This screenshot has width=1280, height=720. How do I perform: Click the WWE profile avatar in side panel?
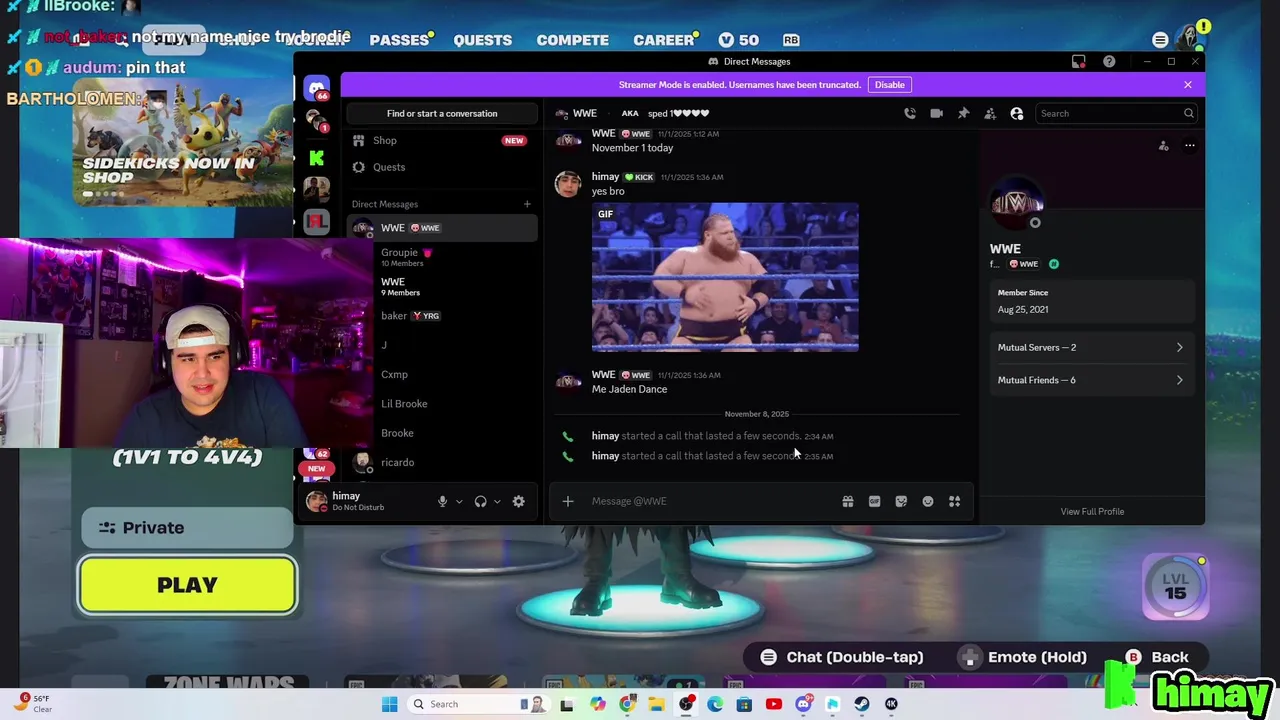pos(1017,204)
